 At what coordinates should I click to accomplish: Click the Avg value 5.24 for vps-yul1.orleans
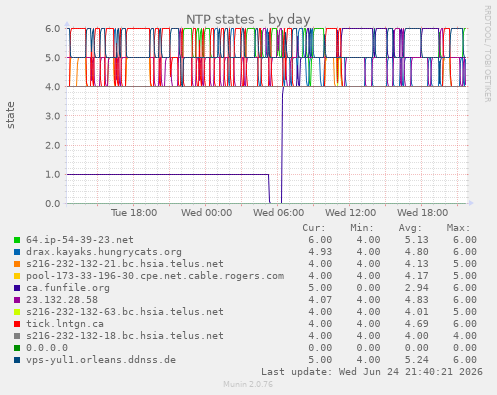click(417, 360)
